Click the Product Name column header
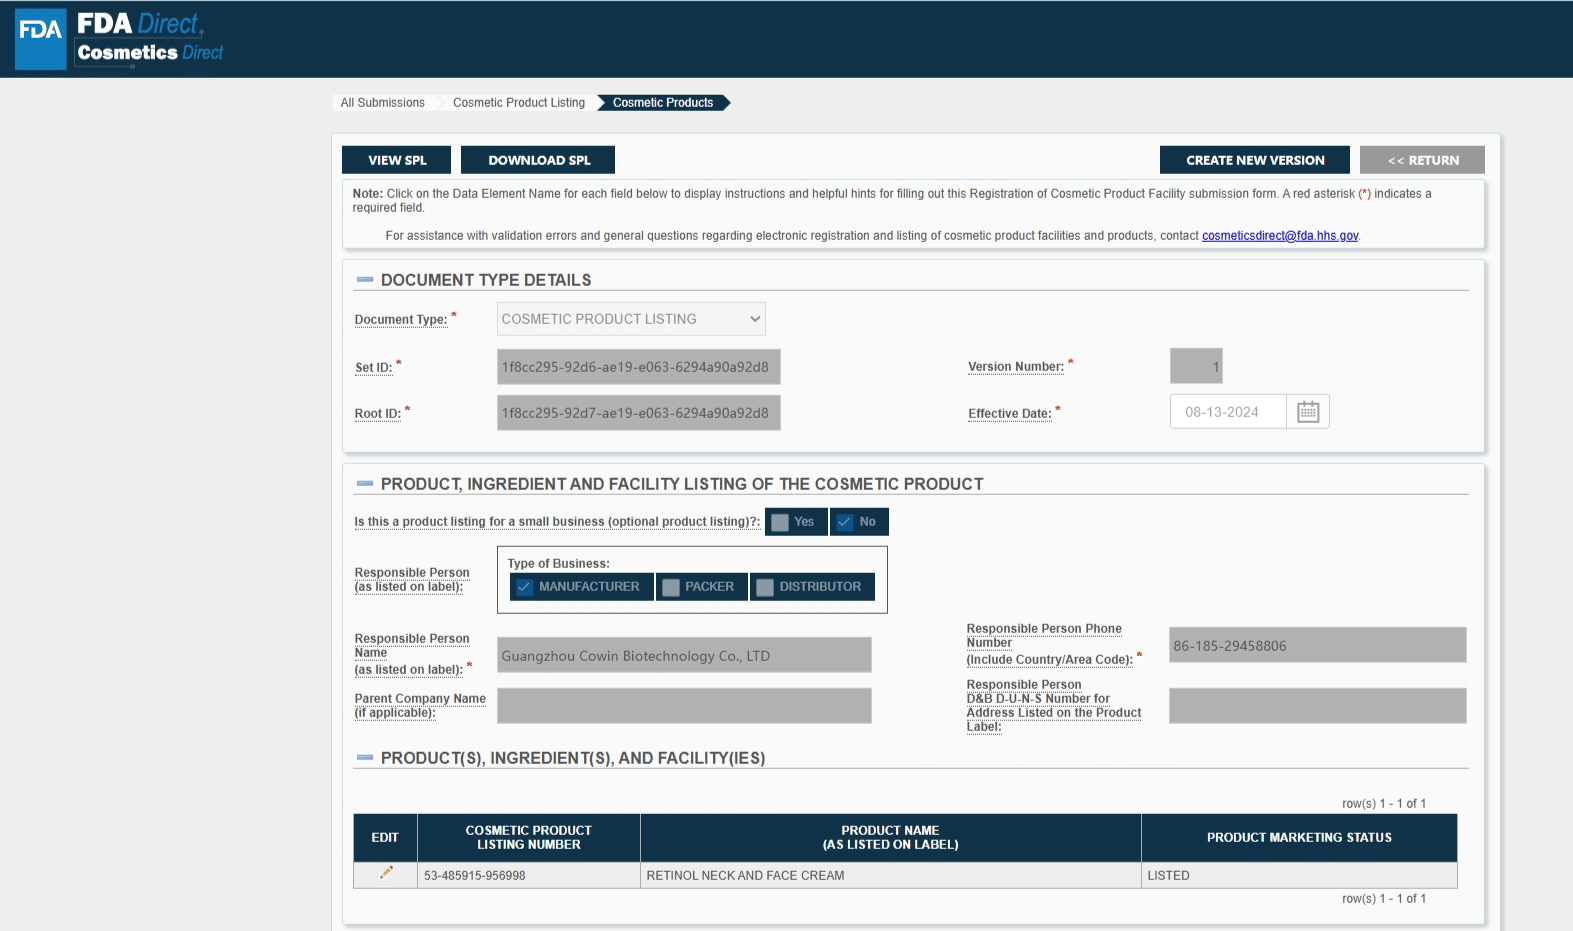Screen dimensions: 1573x931 point(891,838)
